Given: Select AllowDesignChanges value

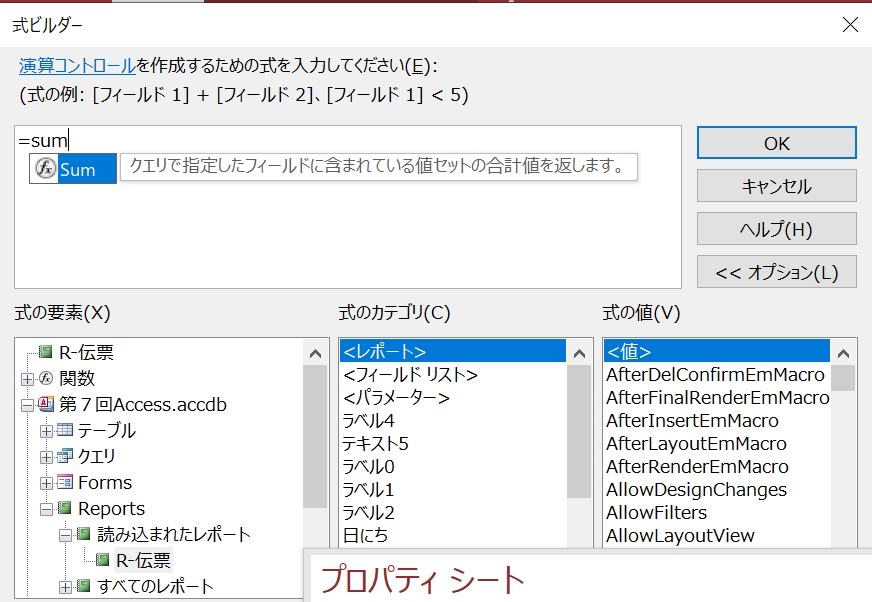Looking at the screenshot, I should coord(717,489).
